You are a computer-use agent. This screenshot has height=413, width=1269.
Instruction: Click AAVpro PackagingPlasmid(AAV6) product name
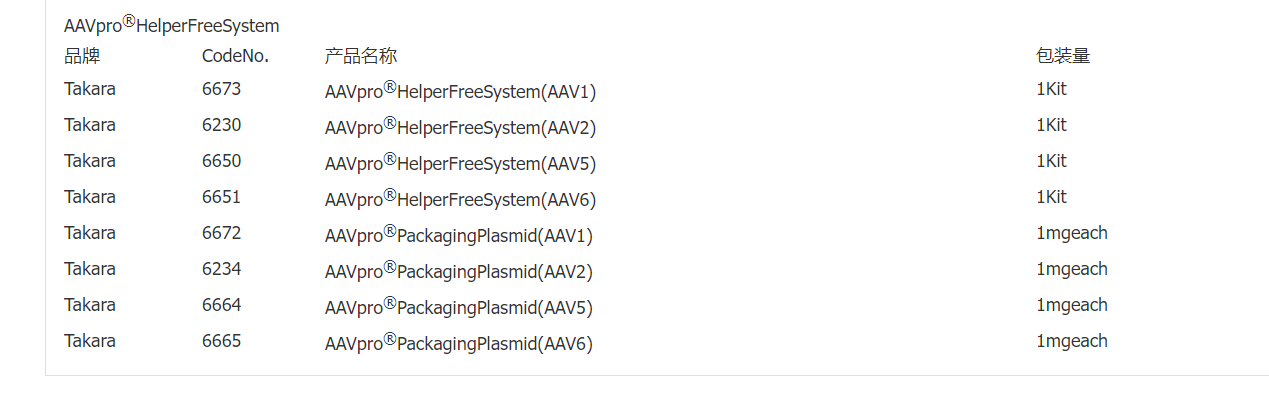pos(458,344)
